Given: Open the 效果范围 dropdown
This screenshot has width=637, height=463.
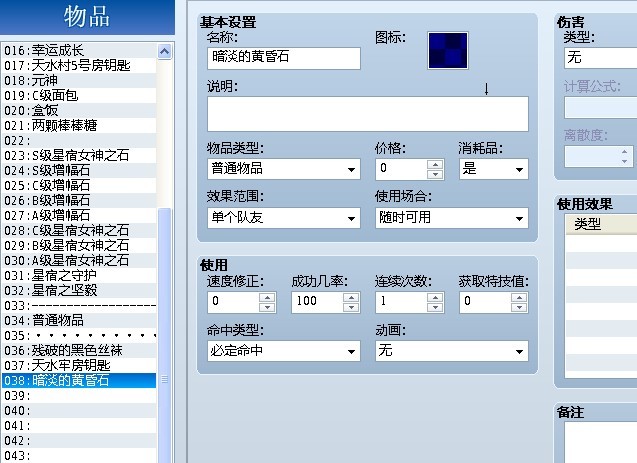Looking at the screenshot, I should (x=284, y=218).
